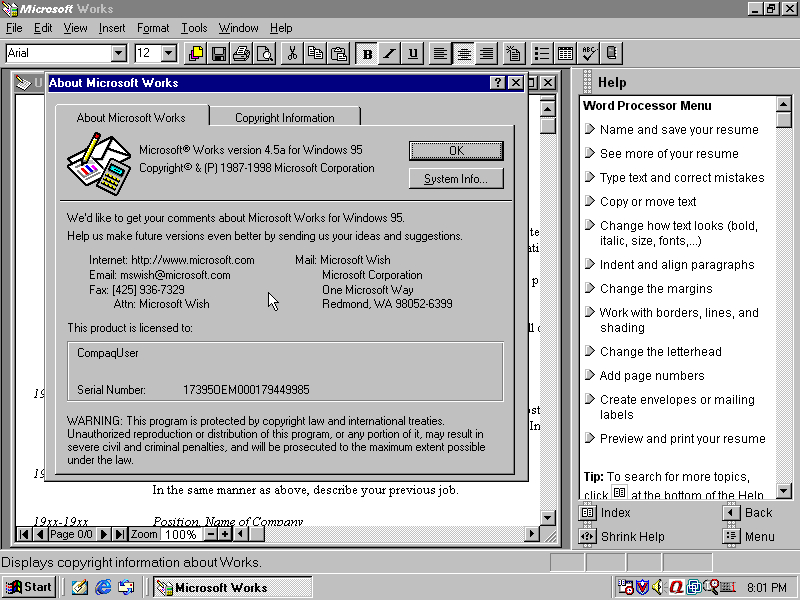
Task: Click the System Info button
Action: (x=456, y=179)
